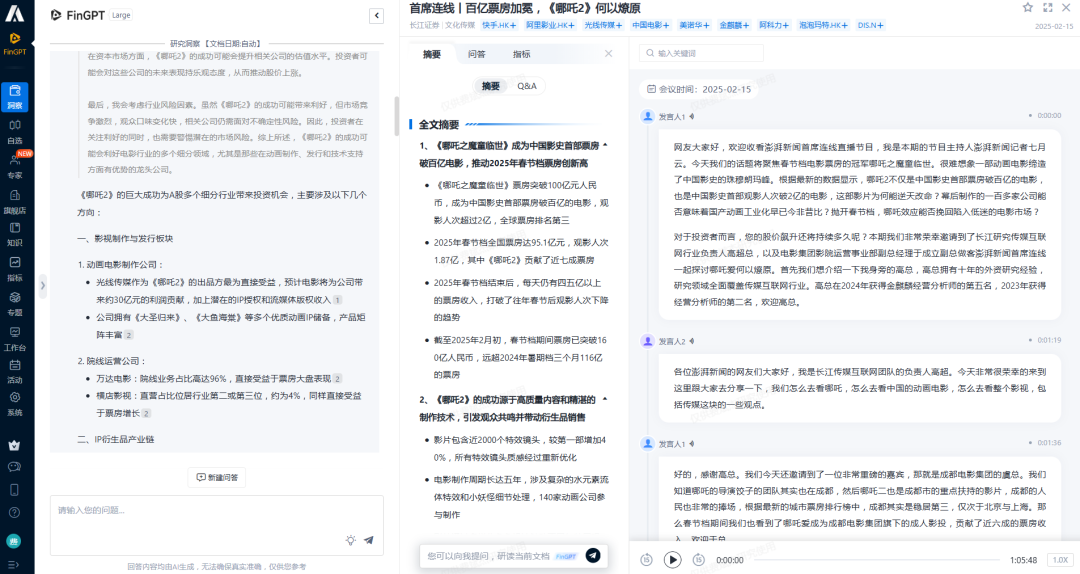The height and width of the screenshot is (574, 1080).
Task: Click the crown VIP icon
Action: tap(14, 445)
